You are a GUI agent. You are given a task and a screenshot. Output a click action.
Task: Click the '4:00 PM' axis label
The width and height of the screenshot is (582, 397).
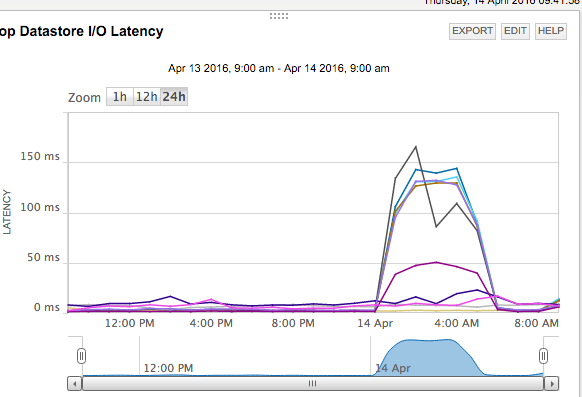point(211,324)
